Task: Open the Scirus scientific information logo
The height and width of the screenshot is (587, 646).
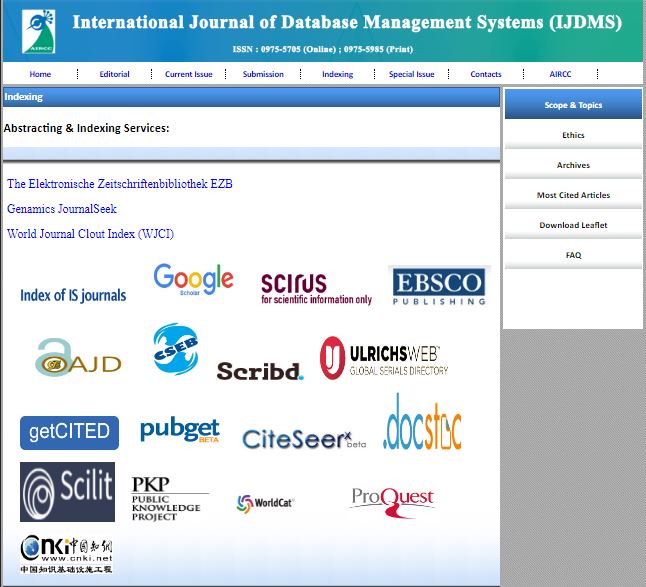Action: [x=316, y=288]
